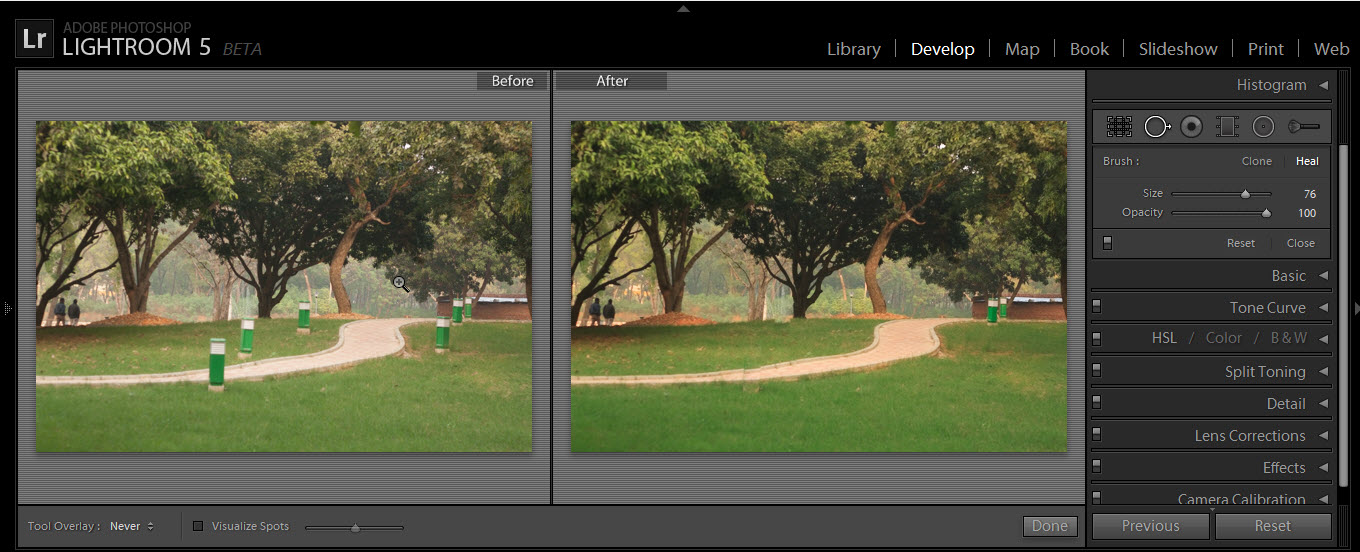Viewport: 1360px width, 552px height.
Task: Select the Crop Overlay tool
Action: tap(1119, 126)
